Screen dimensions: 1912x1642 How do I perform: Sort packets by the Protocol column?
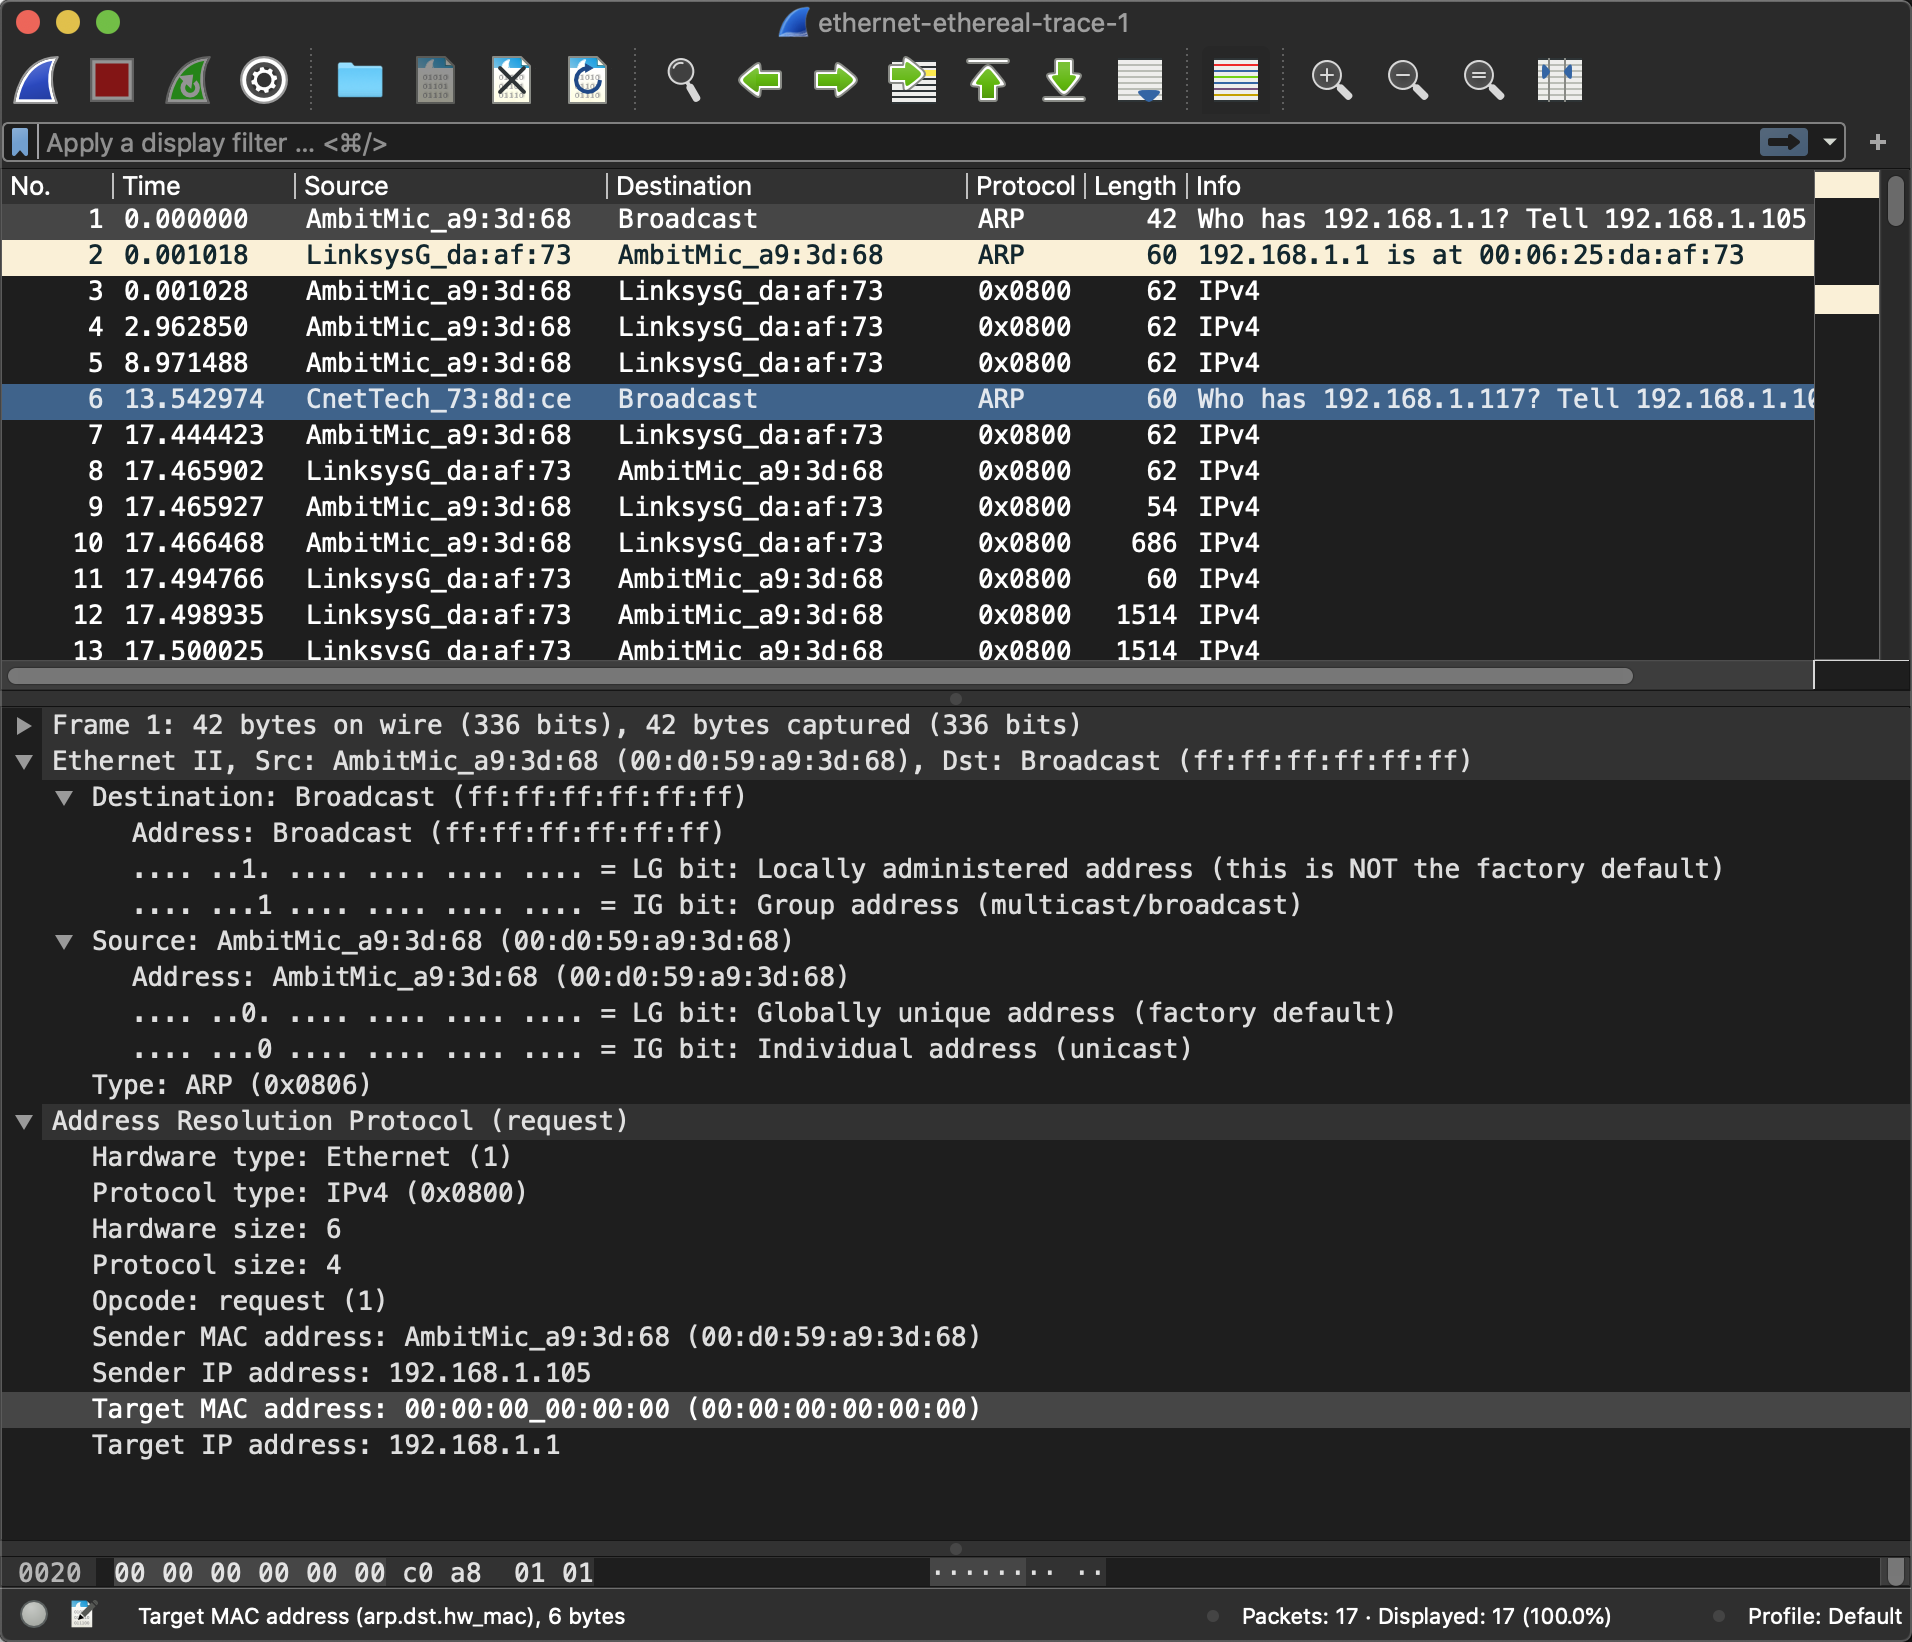click(1024, 186)
